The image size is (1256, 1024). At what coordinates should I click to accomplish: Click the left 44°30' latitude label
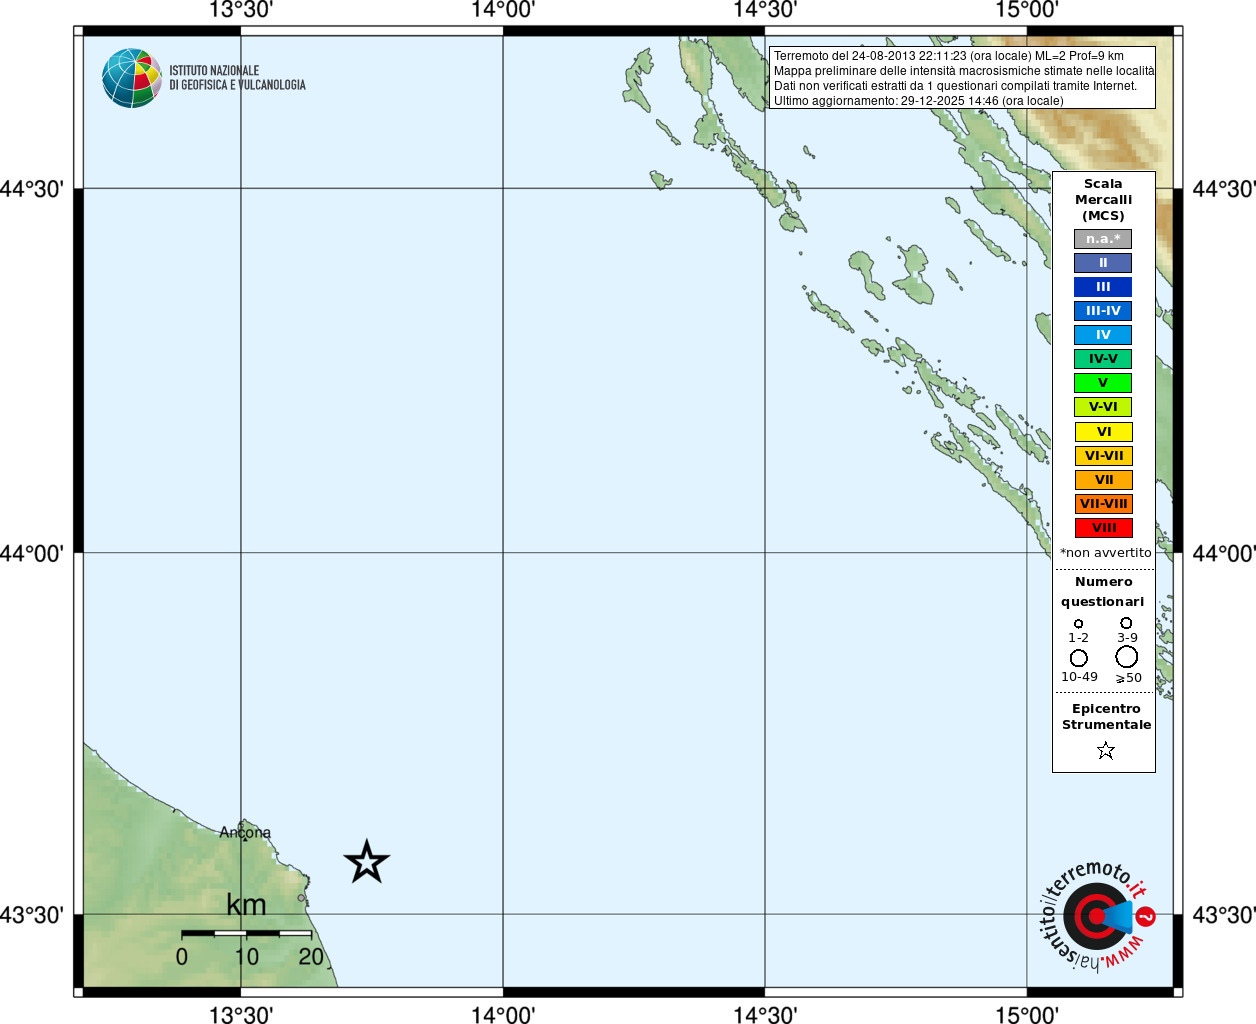[x=32, y=189]
